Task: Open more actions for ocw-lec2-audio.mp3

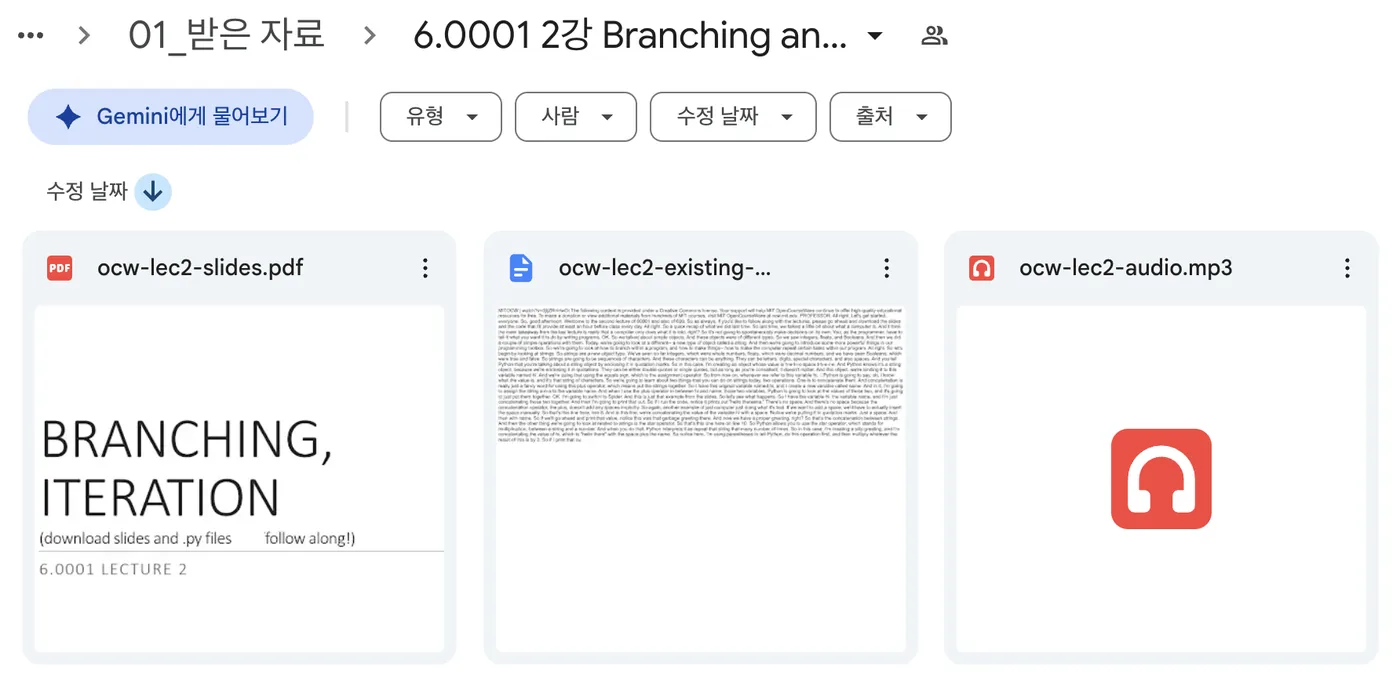Action: point(1347,268)
